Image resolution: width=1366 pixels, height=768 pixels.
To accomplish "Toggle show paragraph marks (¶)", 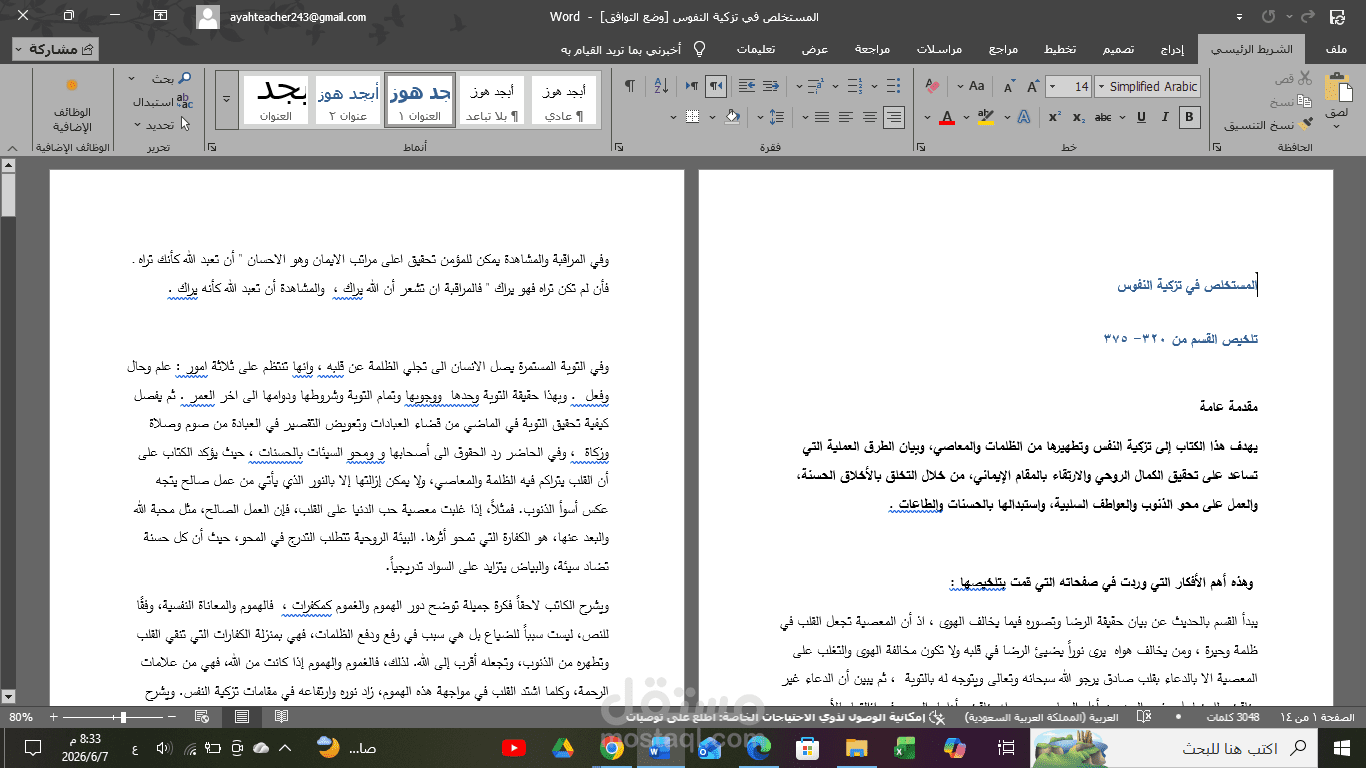I will pyautogui.click(x=629, y=86).
